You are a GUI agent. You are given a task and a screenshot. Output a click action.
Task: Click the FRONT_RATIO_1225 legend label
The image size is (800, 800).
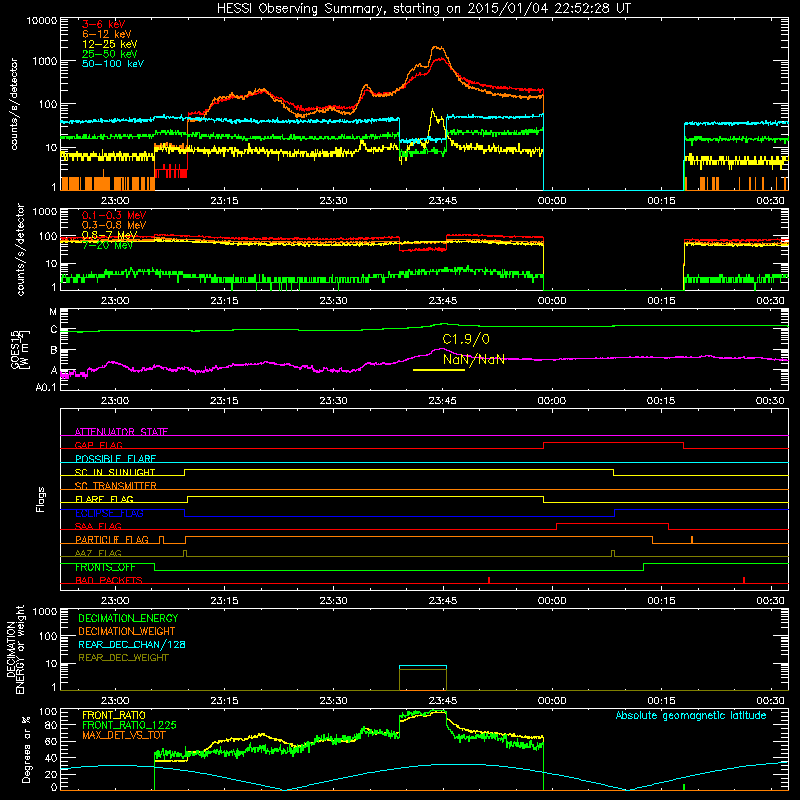point(129,725)
